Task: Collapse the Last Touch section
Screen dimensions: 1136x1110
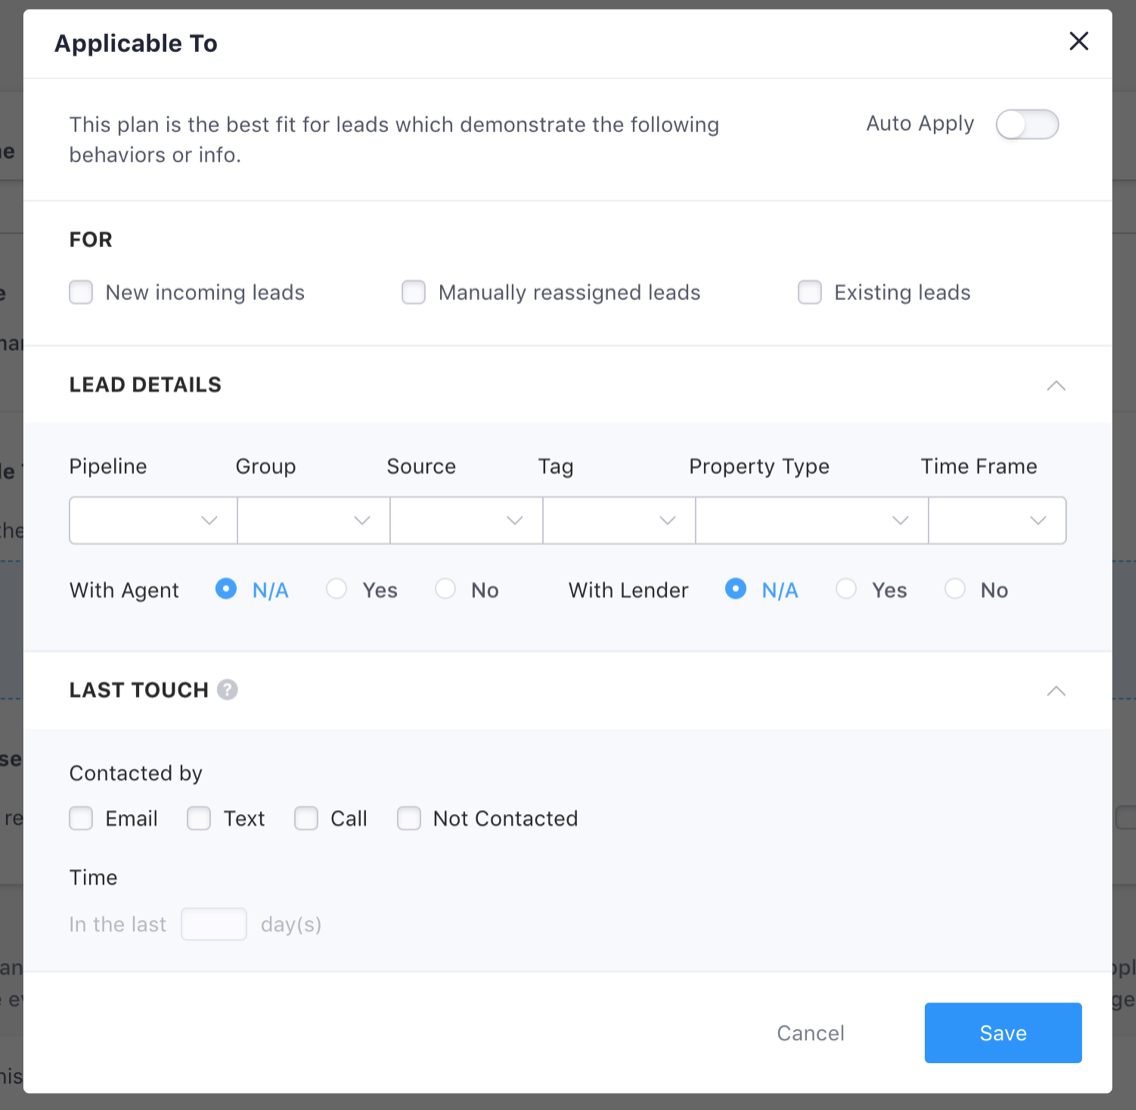Action: (1055, 691)
